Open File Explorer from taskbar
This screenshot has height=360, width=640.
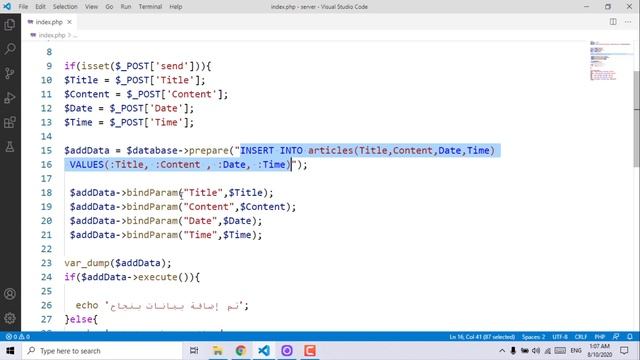(x=218, y=351)
